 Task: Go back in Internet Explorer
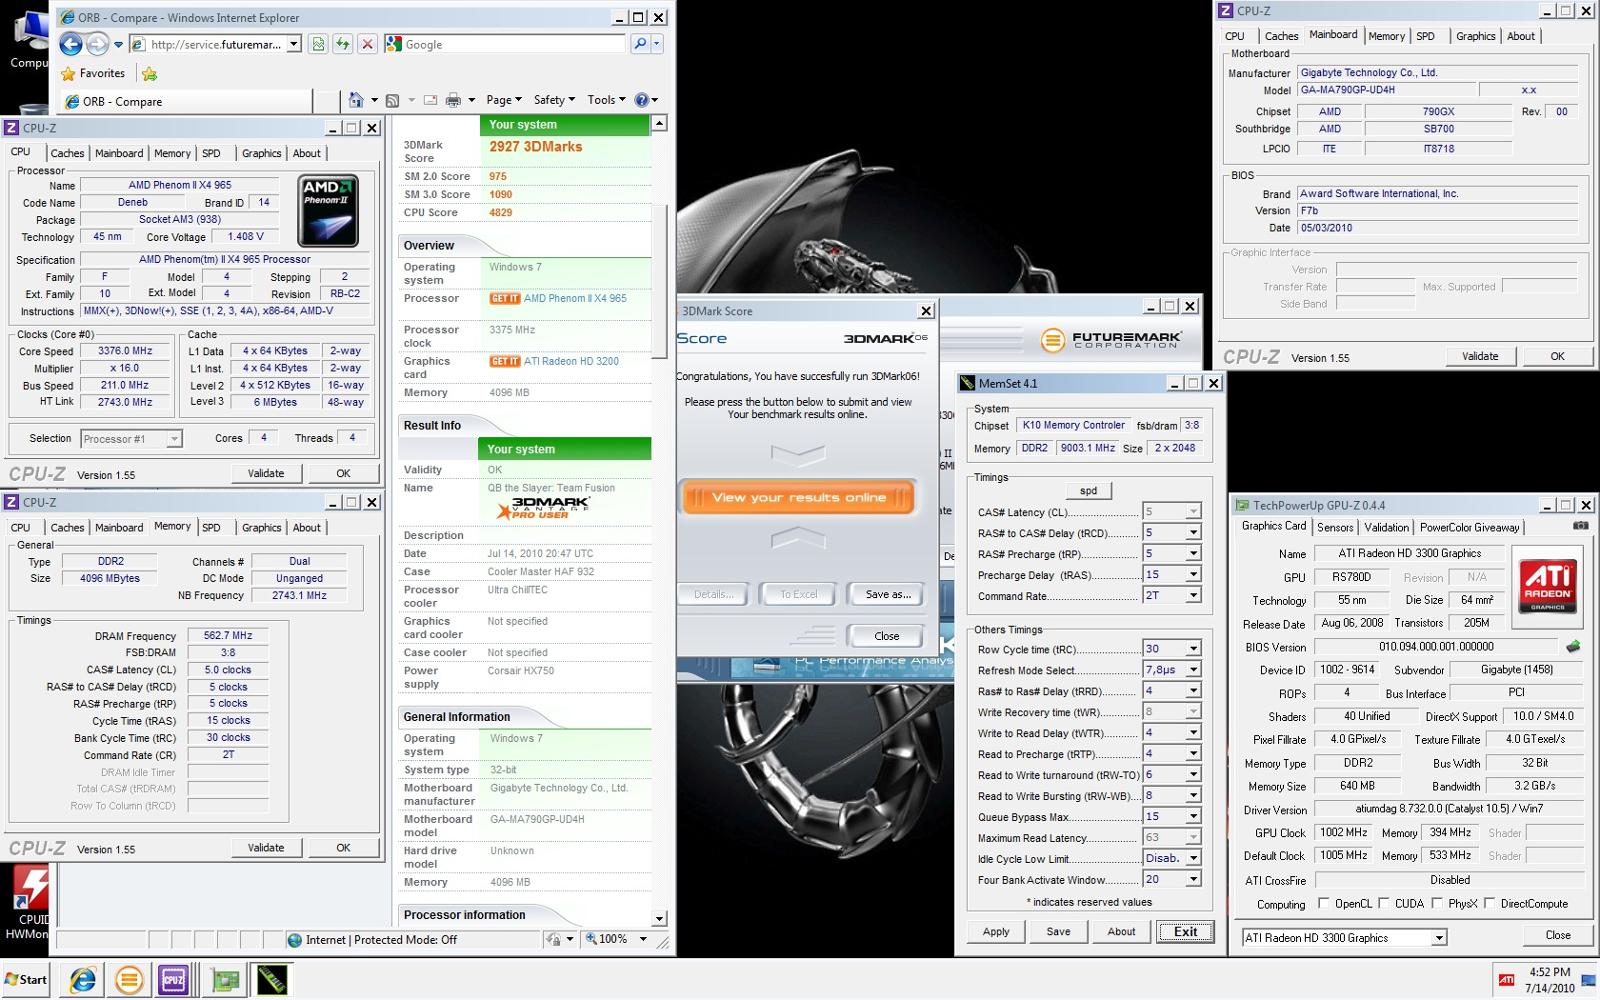(x=70, y=44)
